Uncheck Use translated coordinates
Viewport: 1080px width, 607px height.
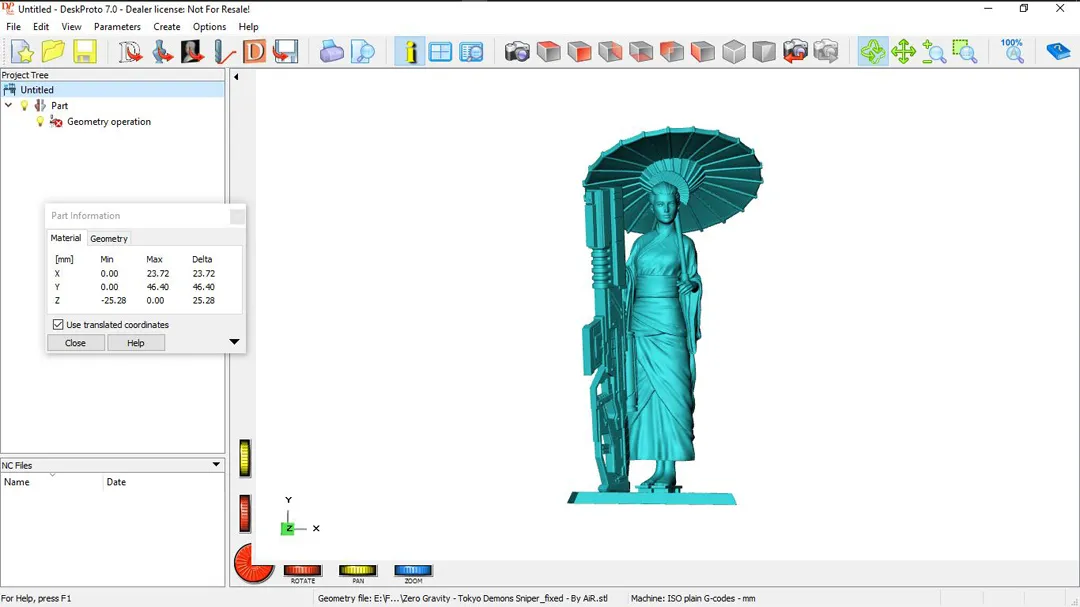[x=58, y=325]
